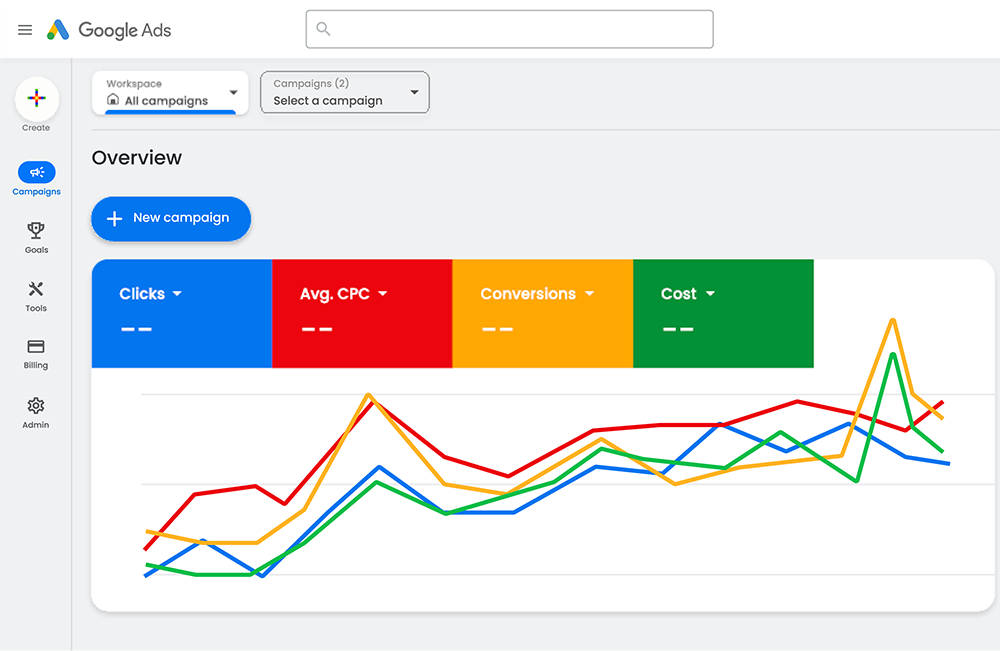1000x651 pixels.
Task: Expand the Conversions metric dropdown arrow
Action: click(x=589, y=294)
